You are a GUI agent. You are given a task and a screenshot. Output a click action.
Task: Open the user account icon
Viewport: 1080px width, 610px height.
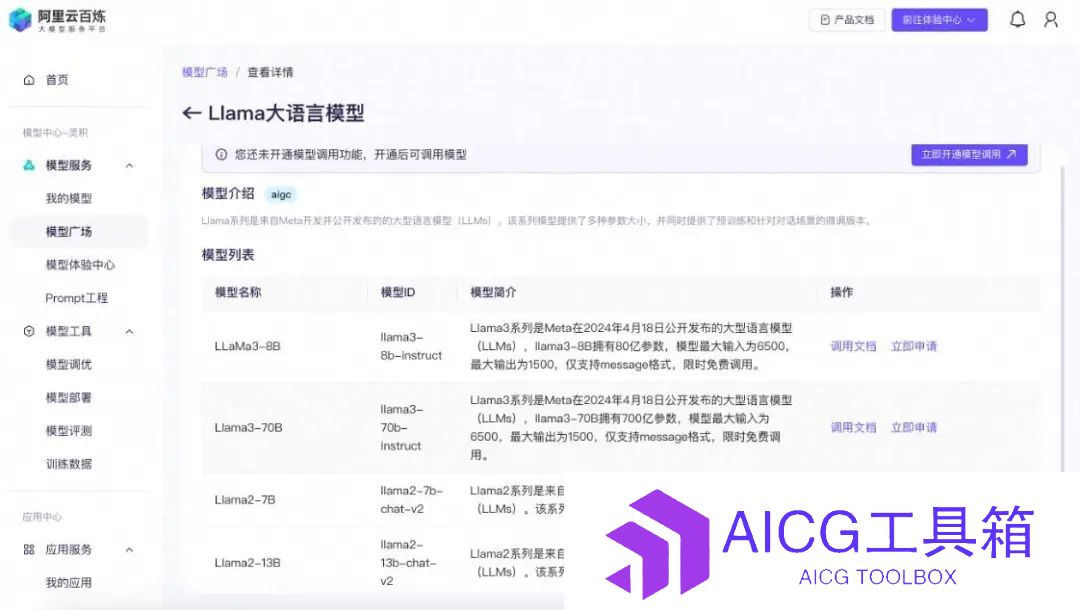(1050, 19)
